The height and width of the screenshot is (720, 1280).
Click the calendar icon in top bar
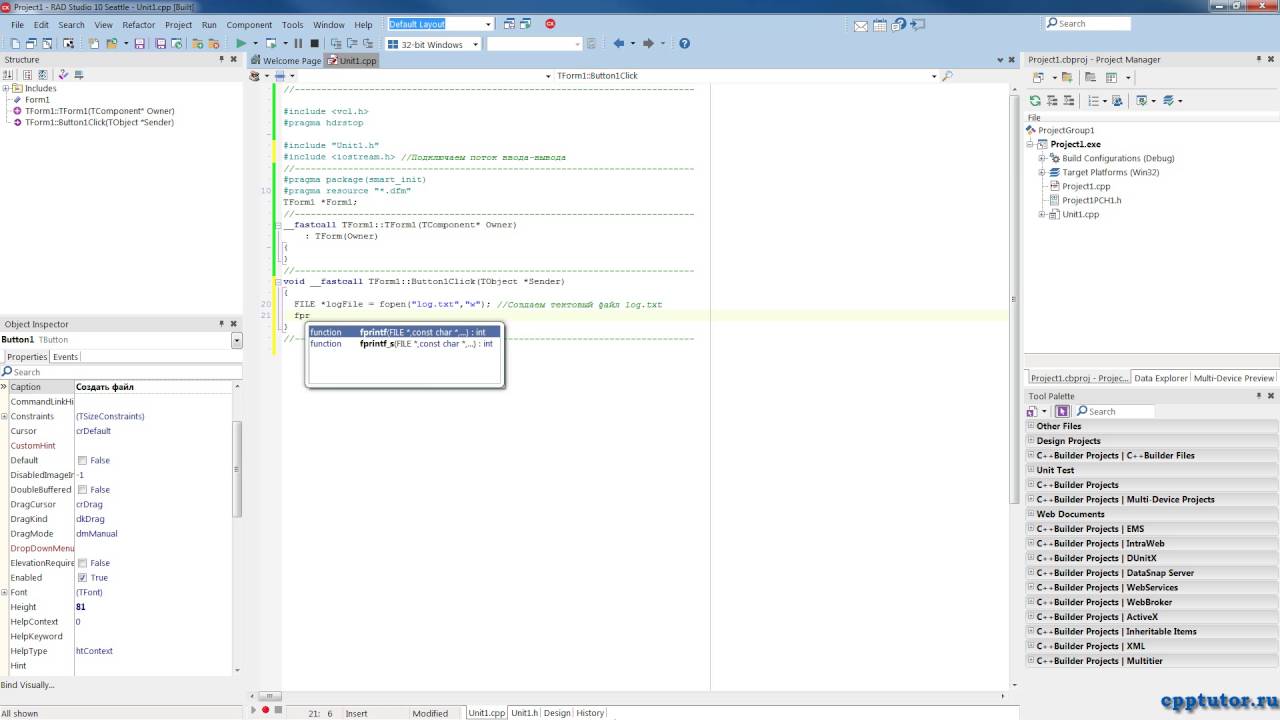[x=881, y=25]
